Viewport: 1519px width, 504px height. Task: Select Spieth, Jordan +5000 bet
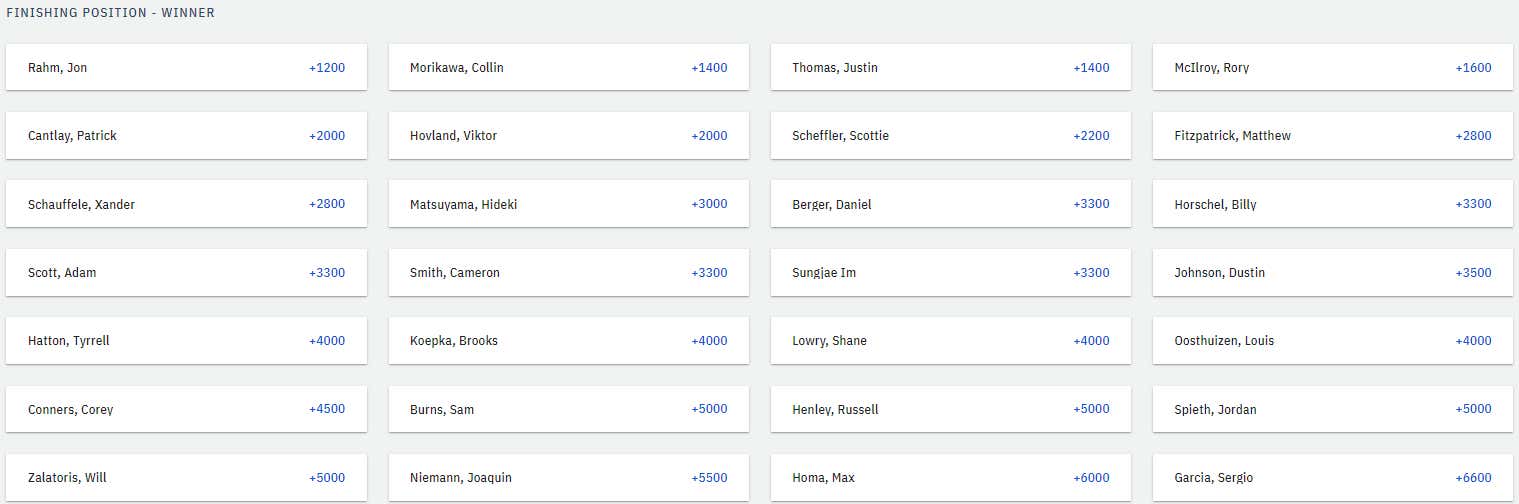pos(1333,409)
